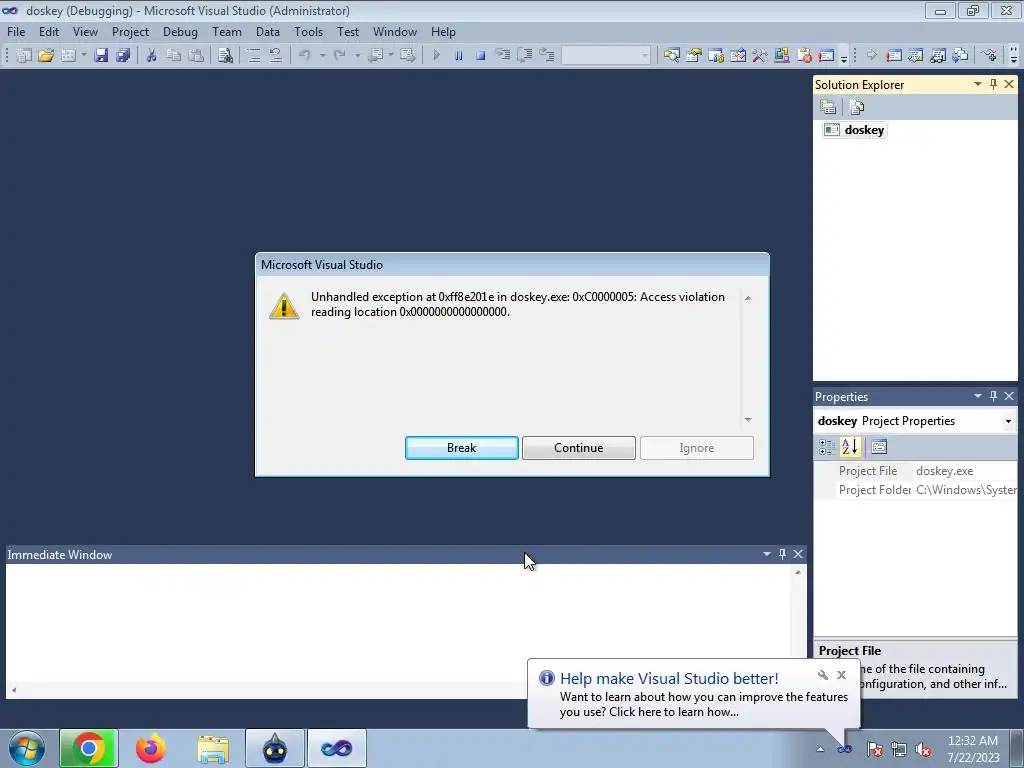Toggle auto-hide pin on Properties panel
1024x768 pixels.
[x=993, y=396]
